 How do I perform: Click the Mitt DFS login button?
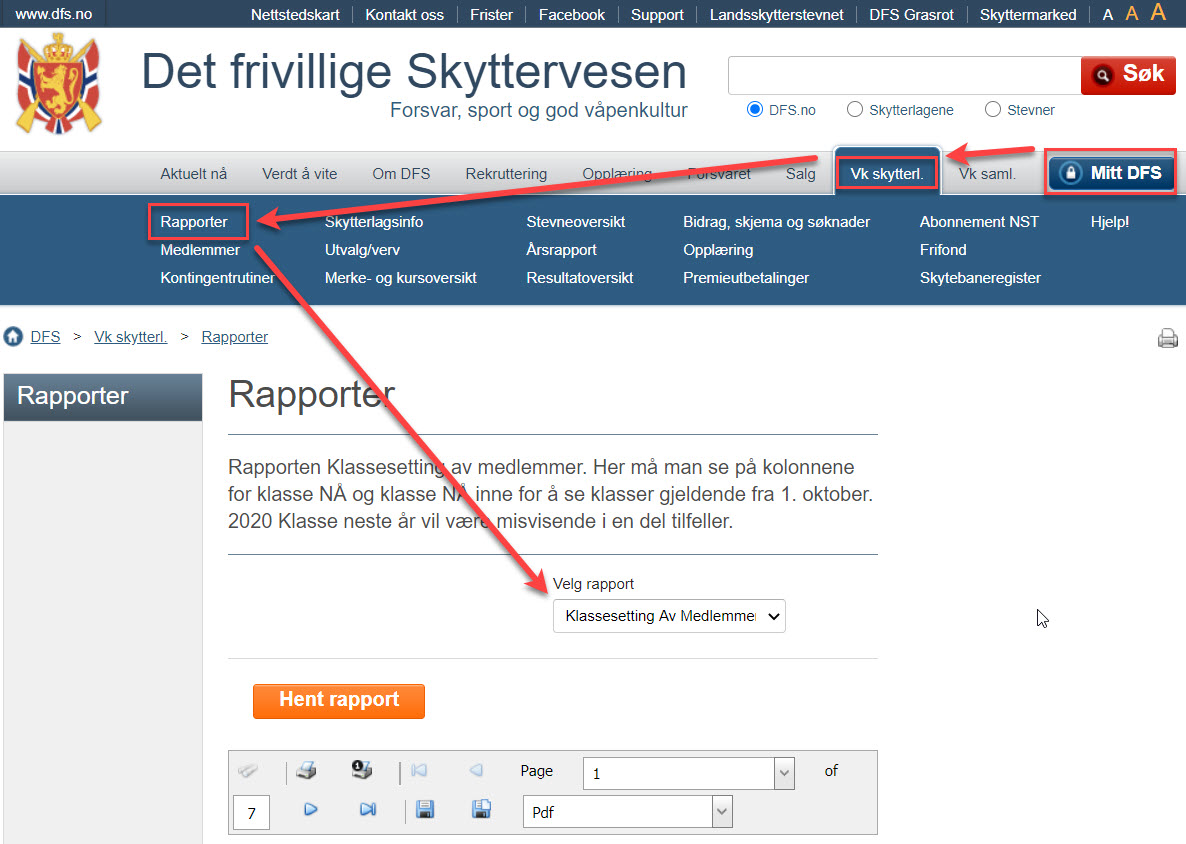(1110, 173)
